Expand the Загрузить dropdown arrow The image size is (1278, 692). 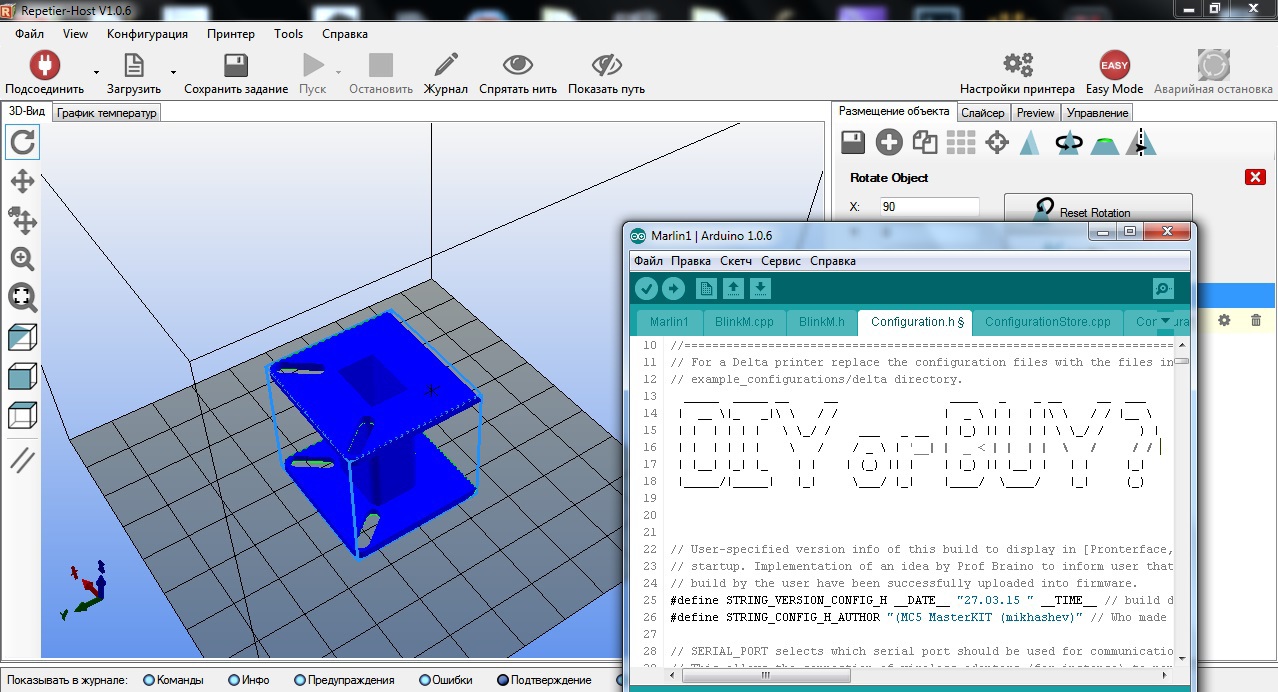tap(173, 73)
